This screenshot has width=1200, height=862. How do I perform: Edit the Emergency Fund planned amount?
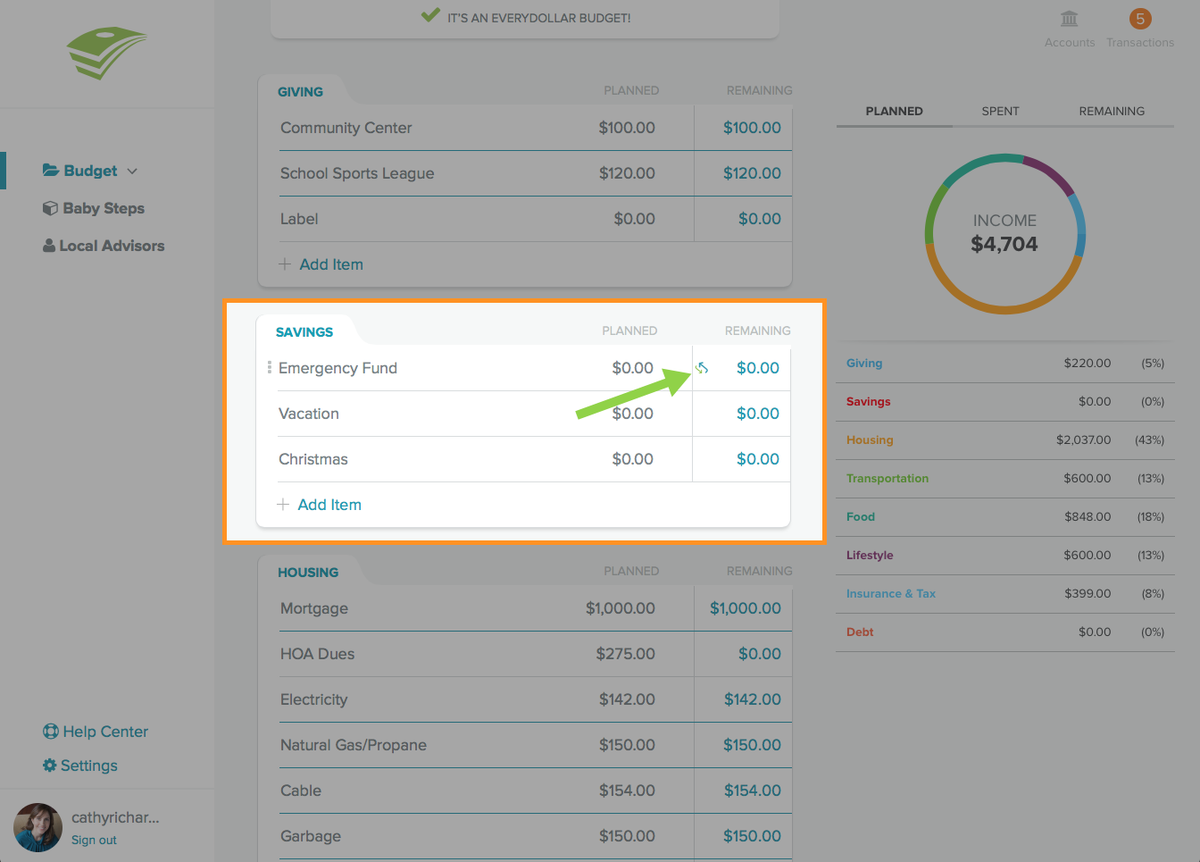(x=633, y=368)
